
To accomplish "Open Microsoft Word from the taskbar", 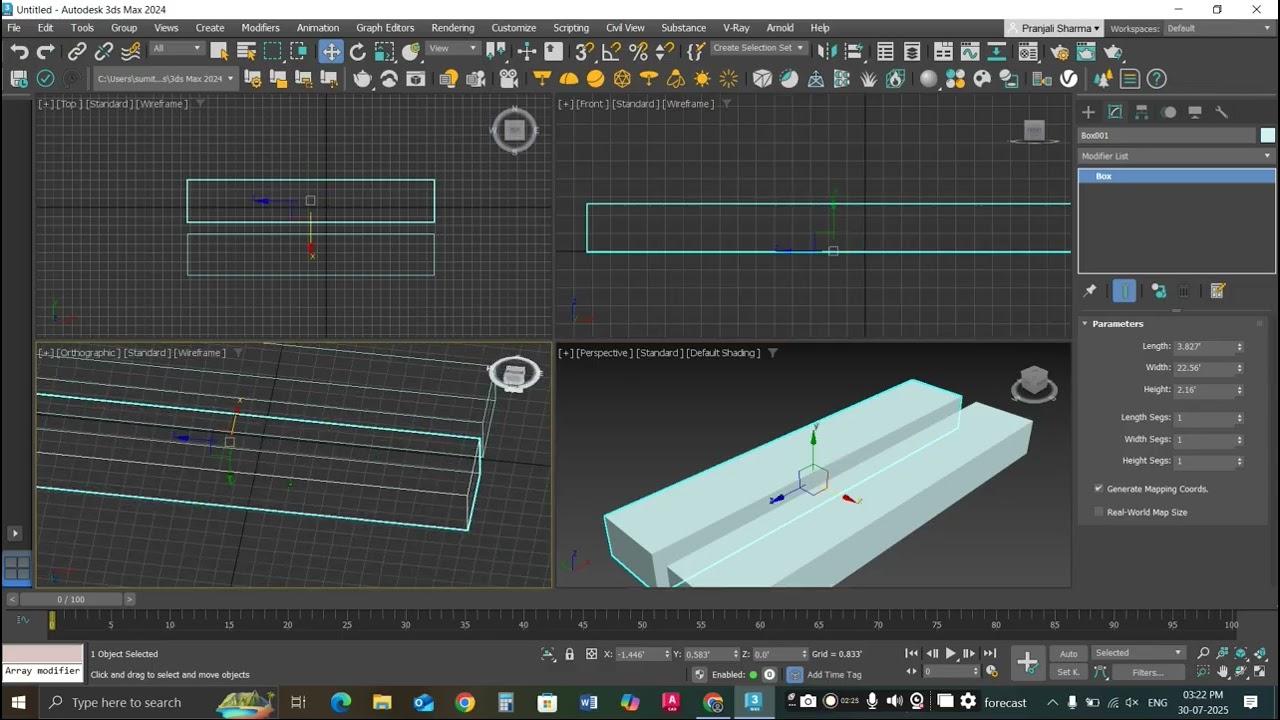I will click(588, 702).
